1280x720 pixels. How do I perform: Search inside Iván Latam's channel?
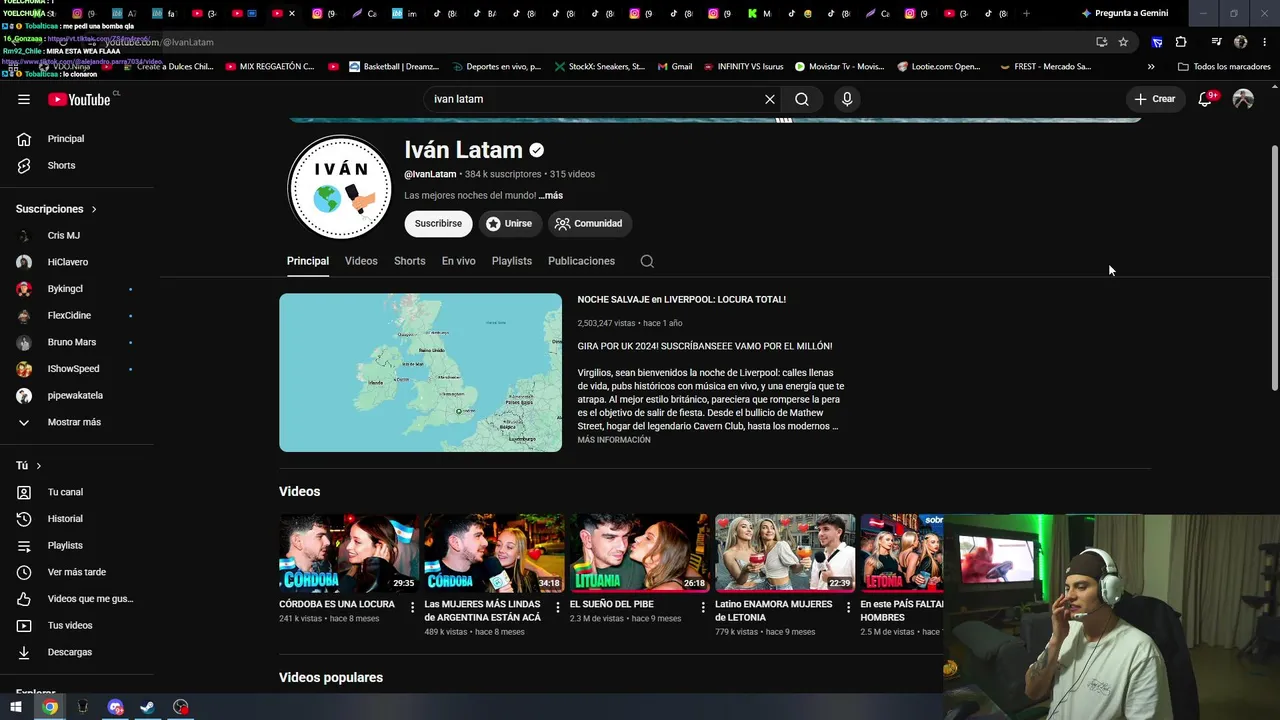(x=647, y=261)
